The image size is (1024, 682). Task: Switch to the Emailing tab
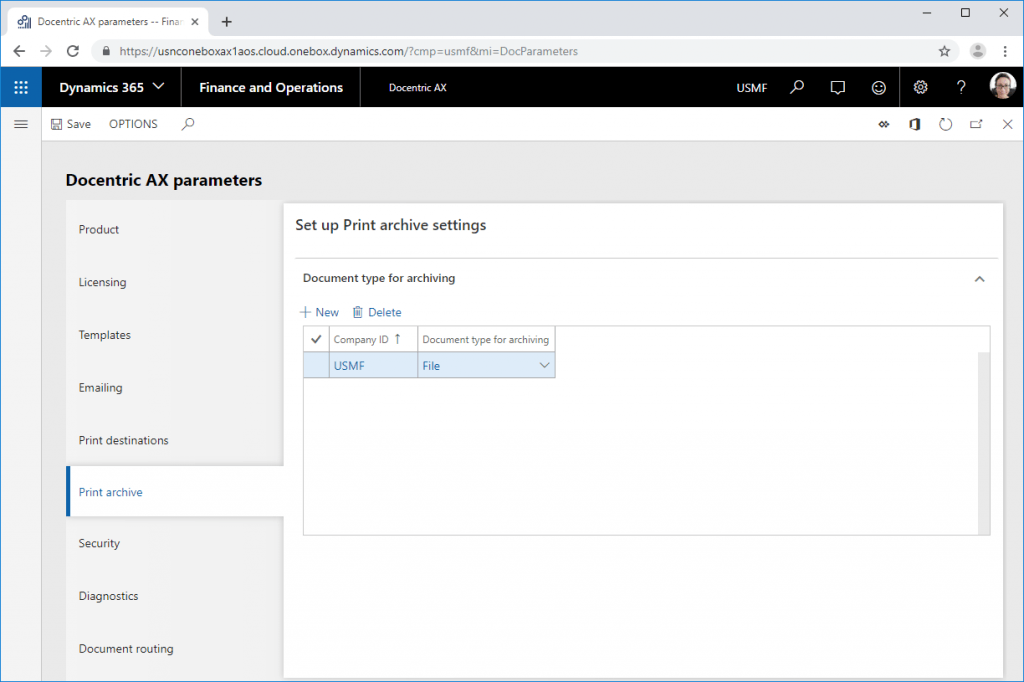coord(101,387)
